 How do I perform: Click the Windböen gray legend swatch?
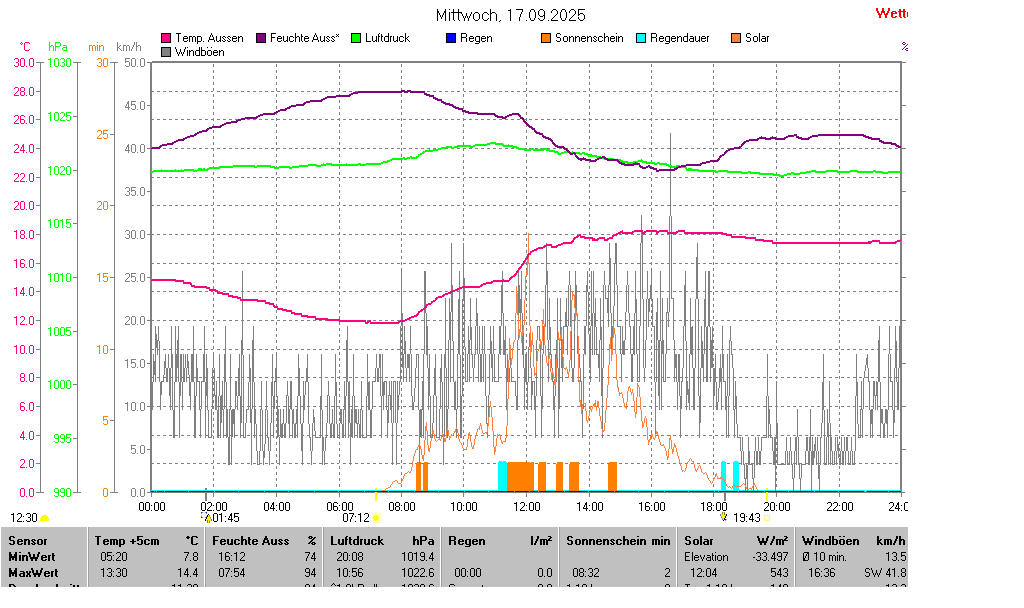tap(166, 52)
